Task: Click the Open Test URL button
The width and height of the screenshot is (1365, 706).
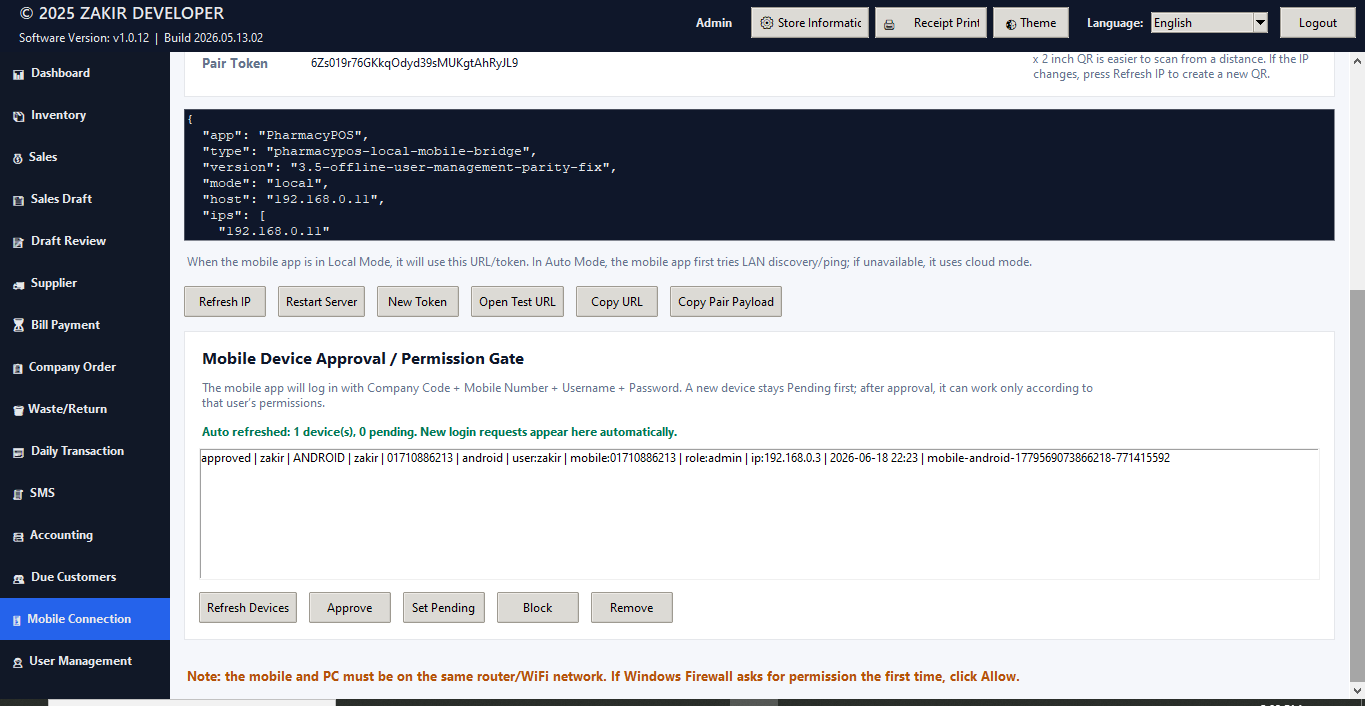Action: [x=517, y=302]
